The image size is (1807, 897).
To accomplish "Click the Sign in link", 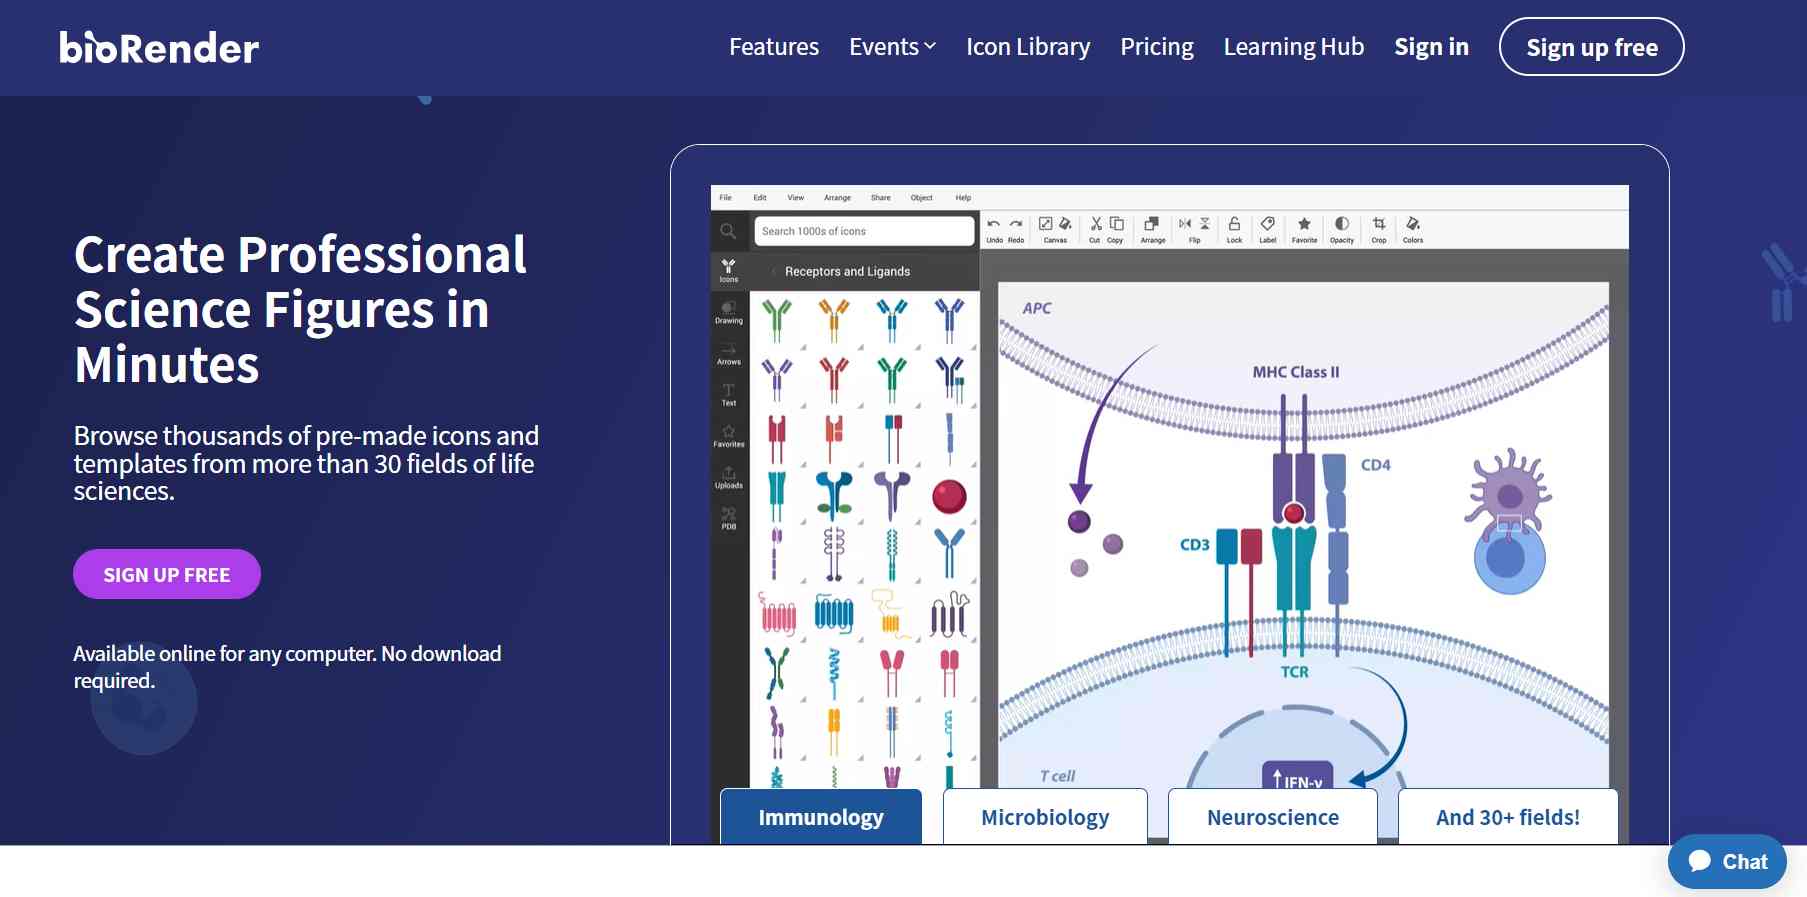I will click(x=1431, y=47).
